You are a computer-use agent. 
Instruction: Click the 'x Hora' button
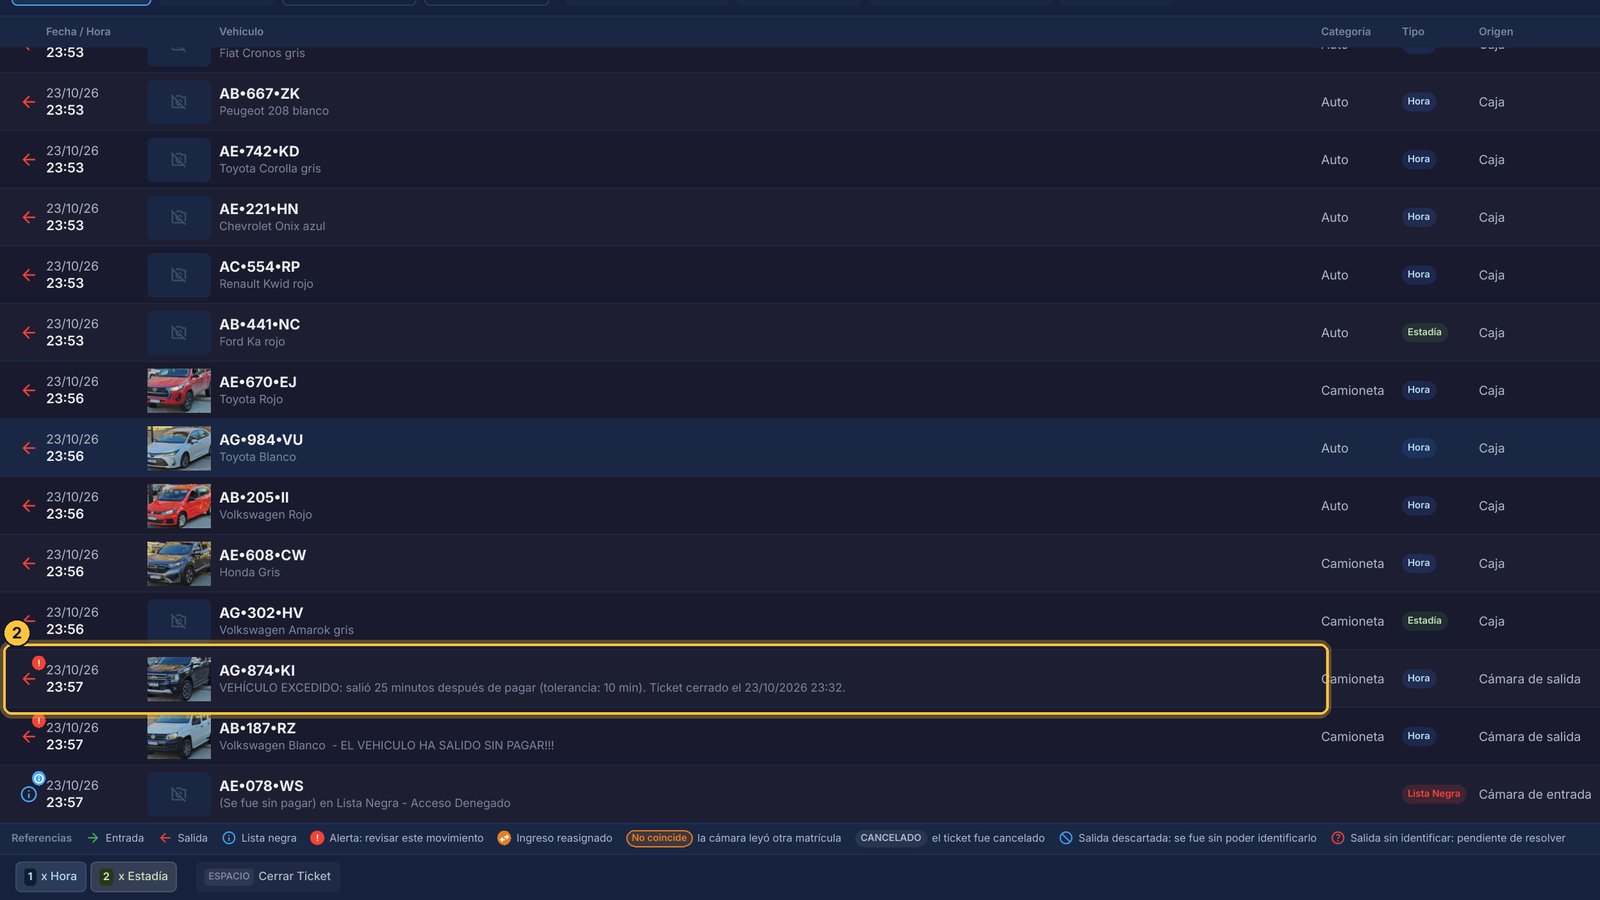[x=51, y=876]
